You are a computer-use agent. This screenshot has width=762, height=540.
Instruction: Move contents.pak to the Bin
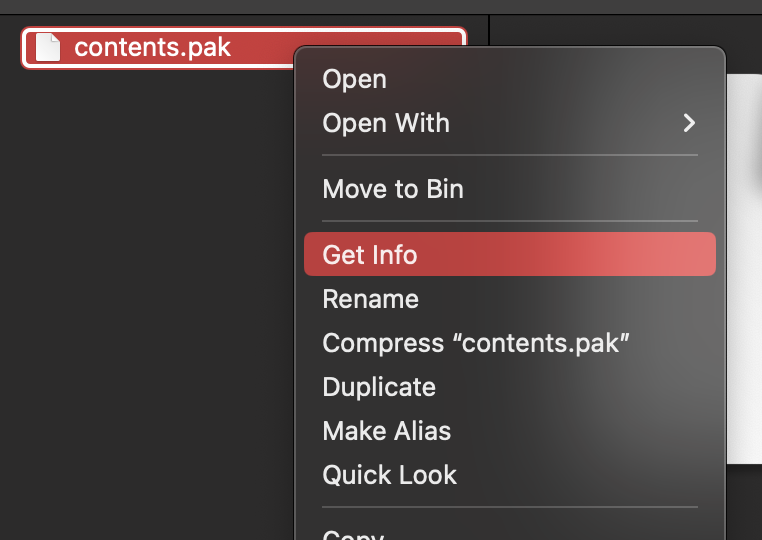click(x=509, y=189)
